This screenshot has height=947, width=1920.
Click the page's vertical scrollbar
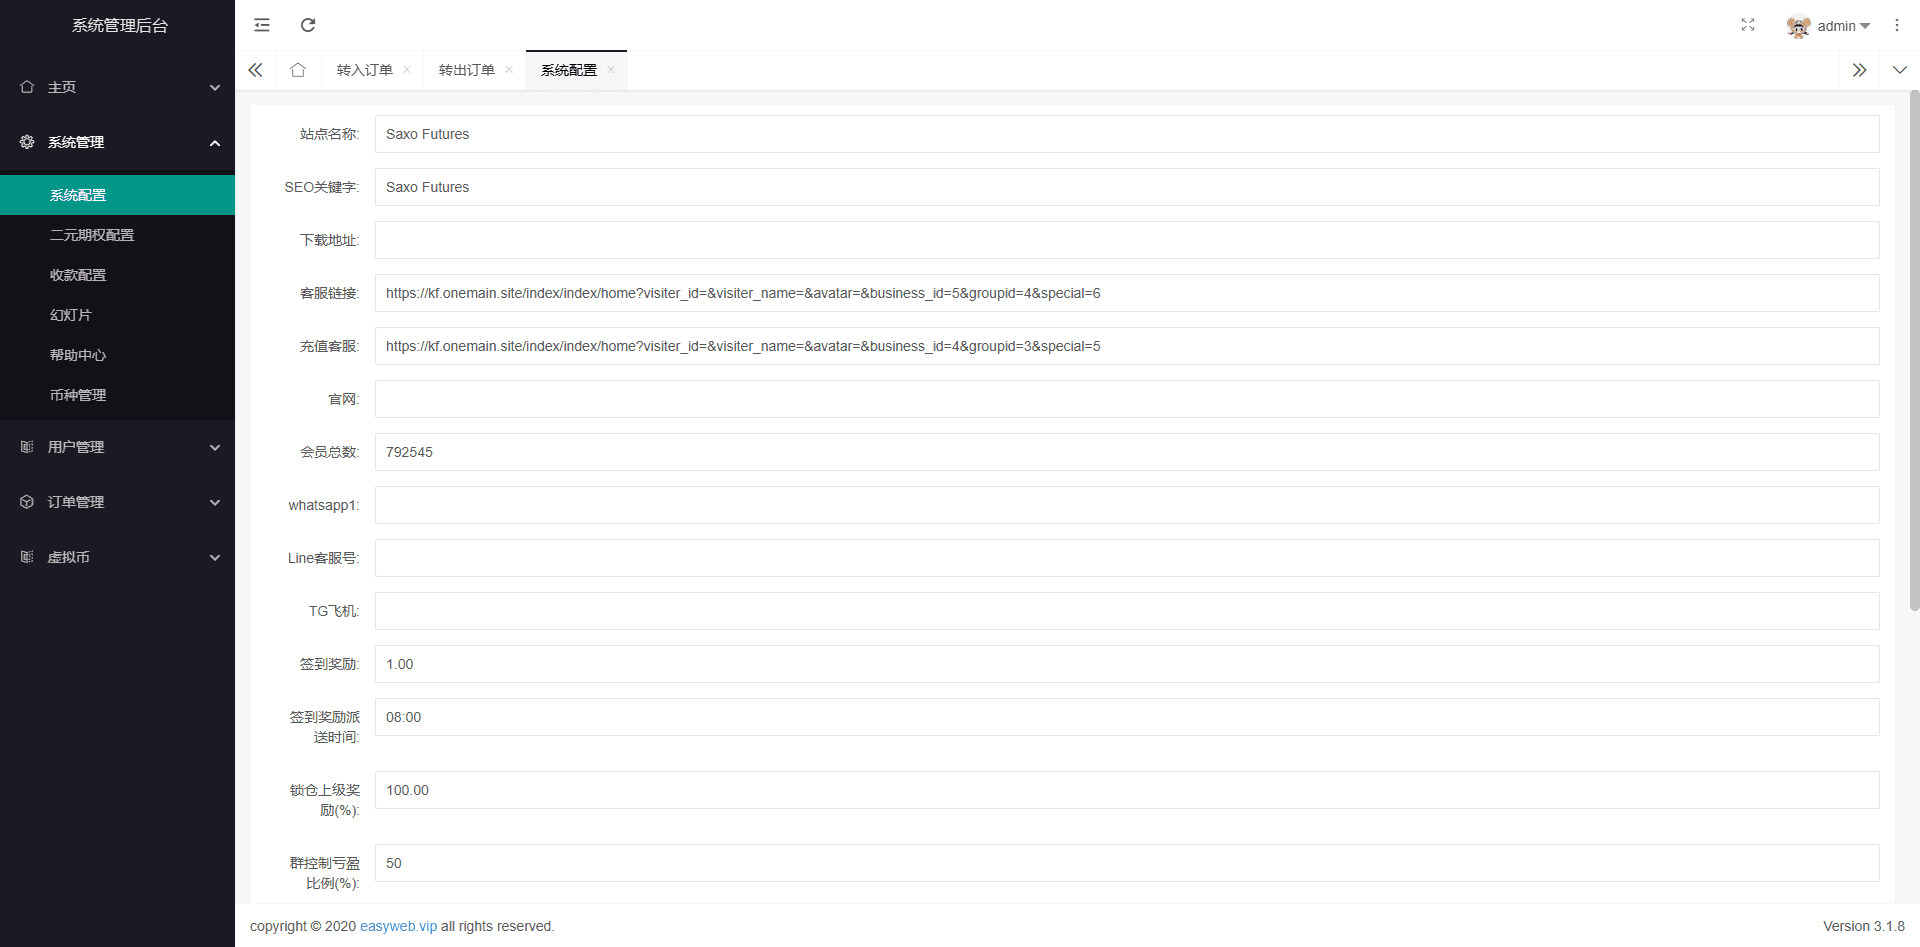pyautogui.click(x=1914, y=350)
